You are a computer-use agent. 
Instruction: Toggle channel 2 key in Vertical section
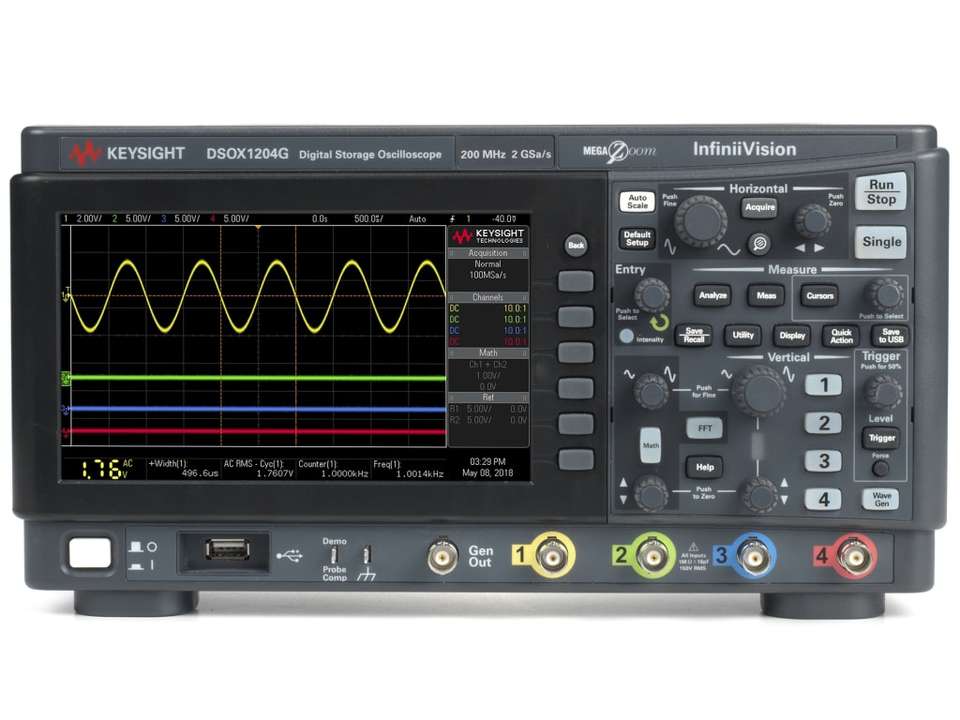point(823,423)
